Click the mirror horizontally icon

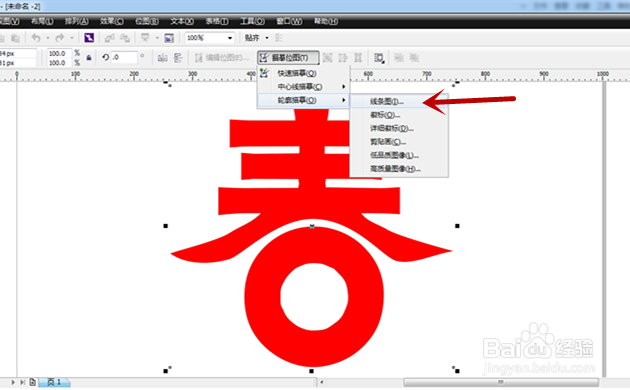pyautogui.click(x=162, y=58)
